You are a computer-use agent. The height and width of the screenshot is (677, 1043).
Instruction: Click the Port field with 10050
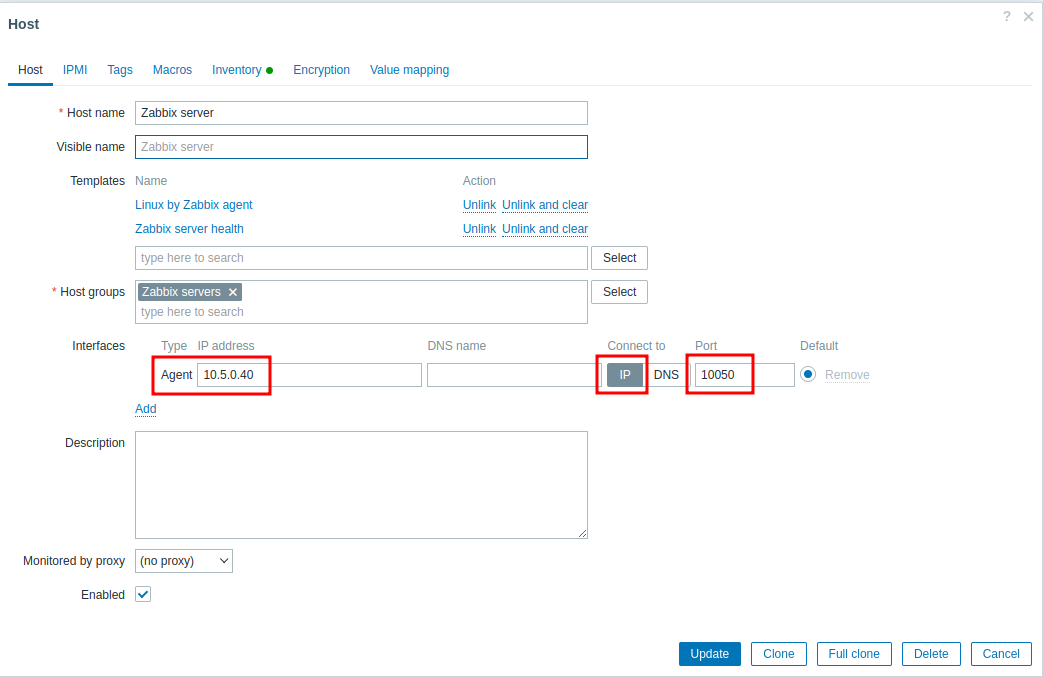coord(744,374)
